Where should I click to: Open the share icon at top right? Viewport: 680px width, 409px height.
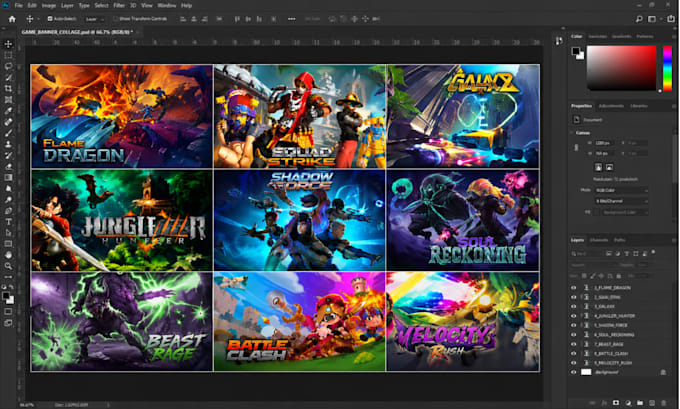tap(671, 19)
